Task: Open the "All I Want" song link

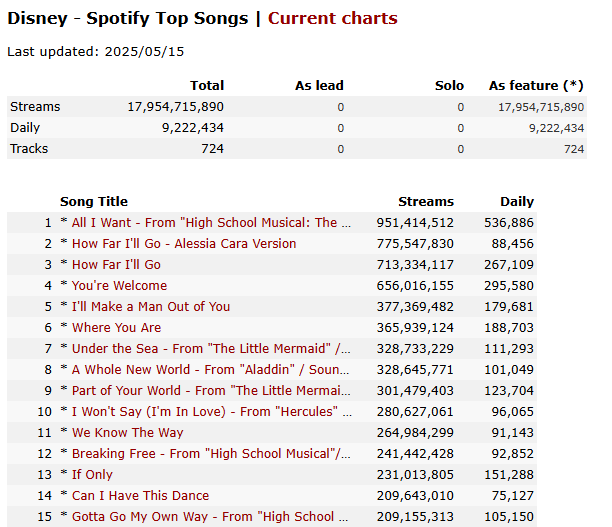Action: click(211, 223)
